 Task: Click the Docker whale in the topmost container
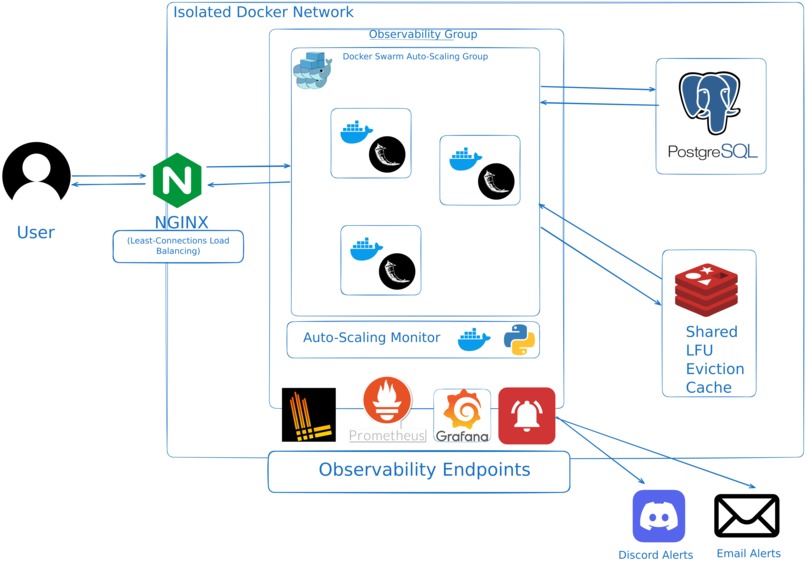pyautogui.click(x=356, y=132)
